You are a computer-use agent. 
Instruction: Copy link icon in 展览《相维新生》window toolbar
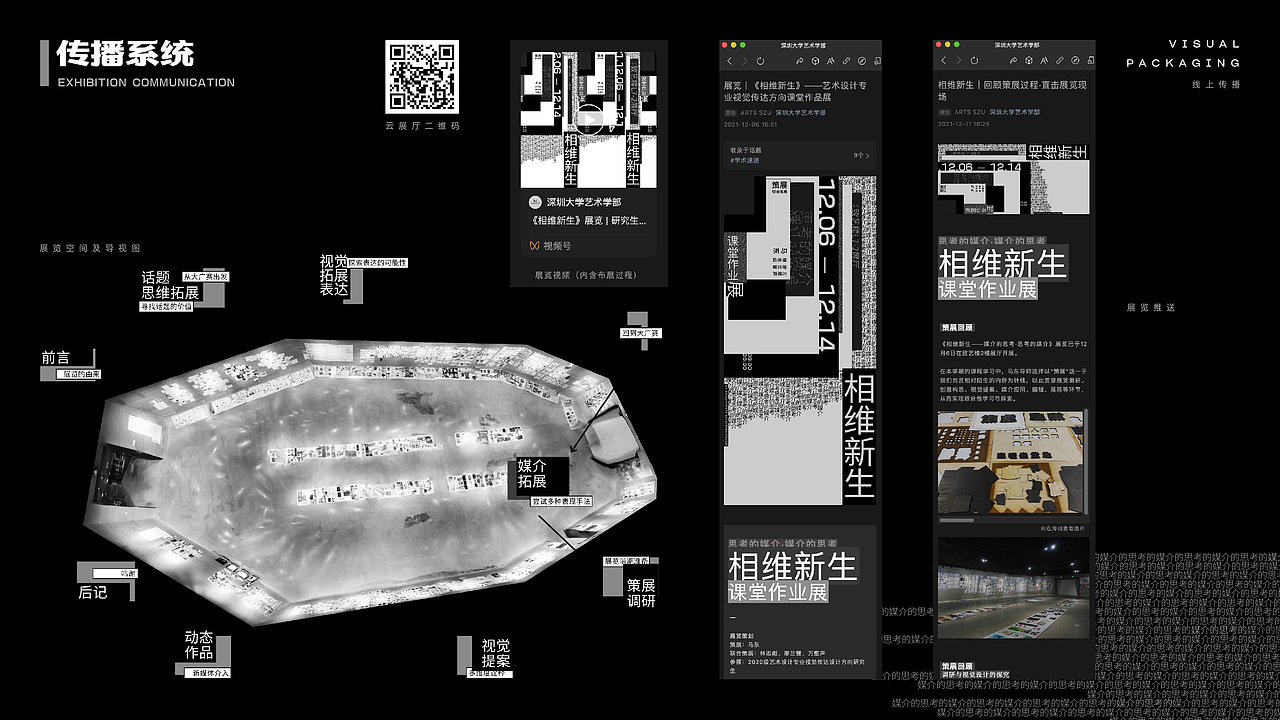(x=847, y=61)
